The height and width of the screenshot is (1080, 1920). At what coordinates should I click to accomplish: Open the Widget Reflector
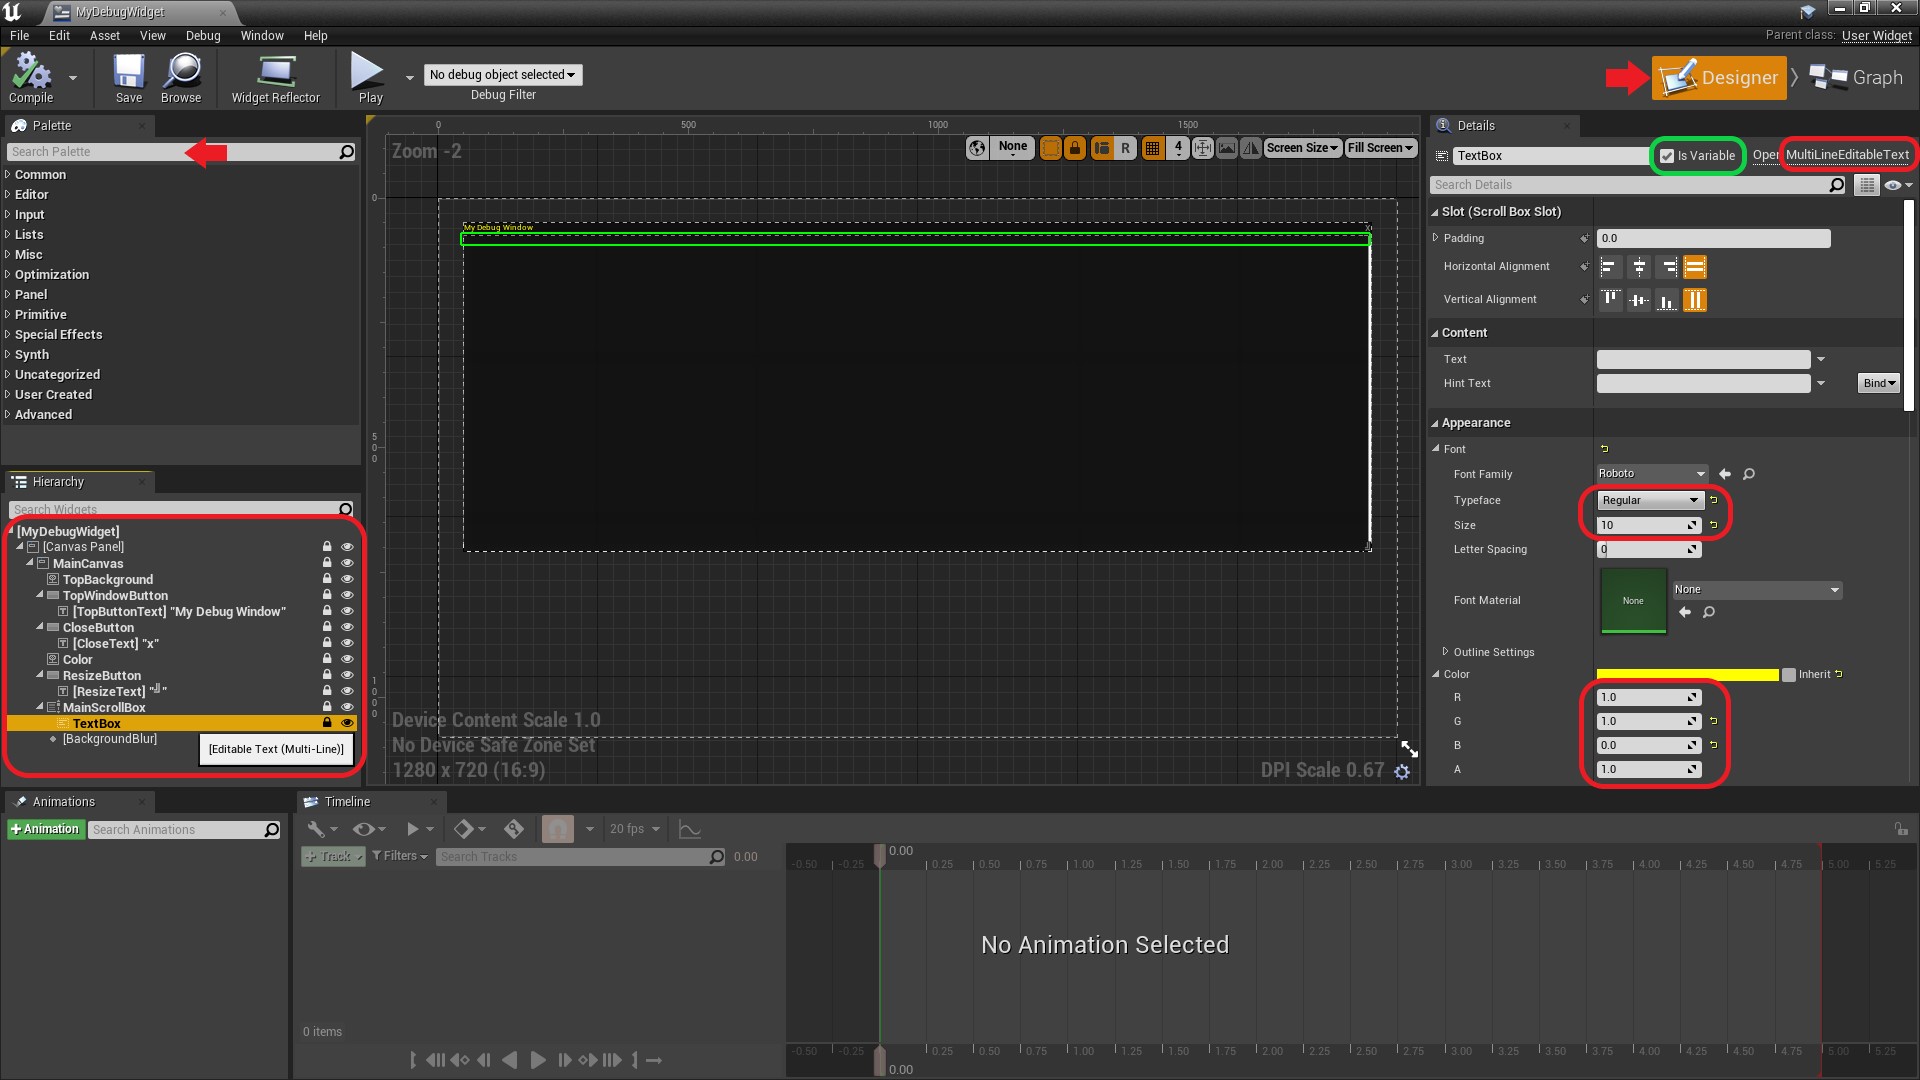tap(276, 78)
